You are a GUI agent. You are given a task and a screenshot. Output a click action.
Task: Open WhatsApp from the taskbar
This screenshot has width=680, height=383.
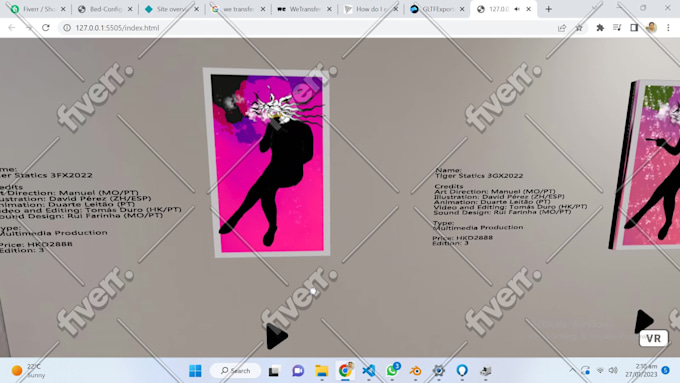392,371
